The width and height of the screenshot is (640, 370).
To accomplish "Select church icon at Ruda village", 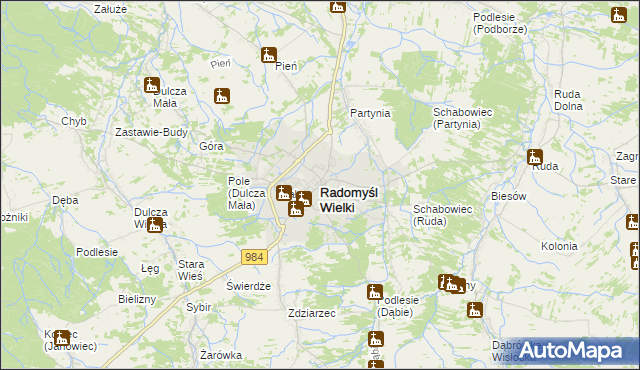I will pos(535,157).
